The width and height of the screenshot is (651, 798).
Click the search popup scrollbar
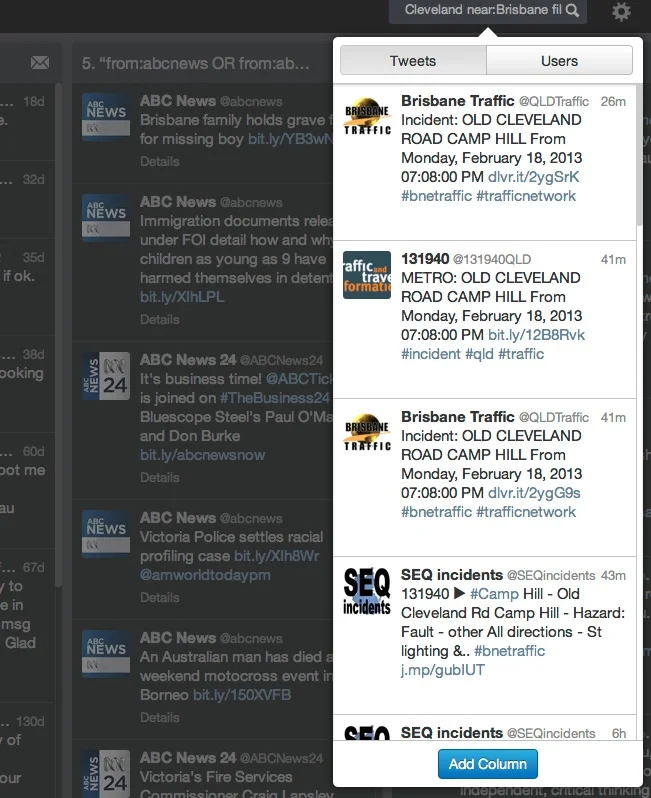tap(639, 155)
